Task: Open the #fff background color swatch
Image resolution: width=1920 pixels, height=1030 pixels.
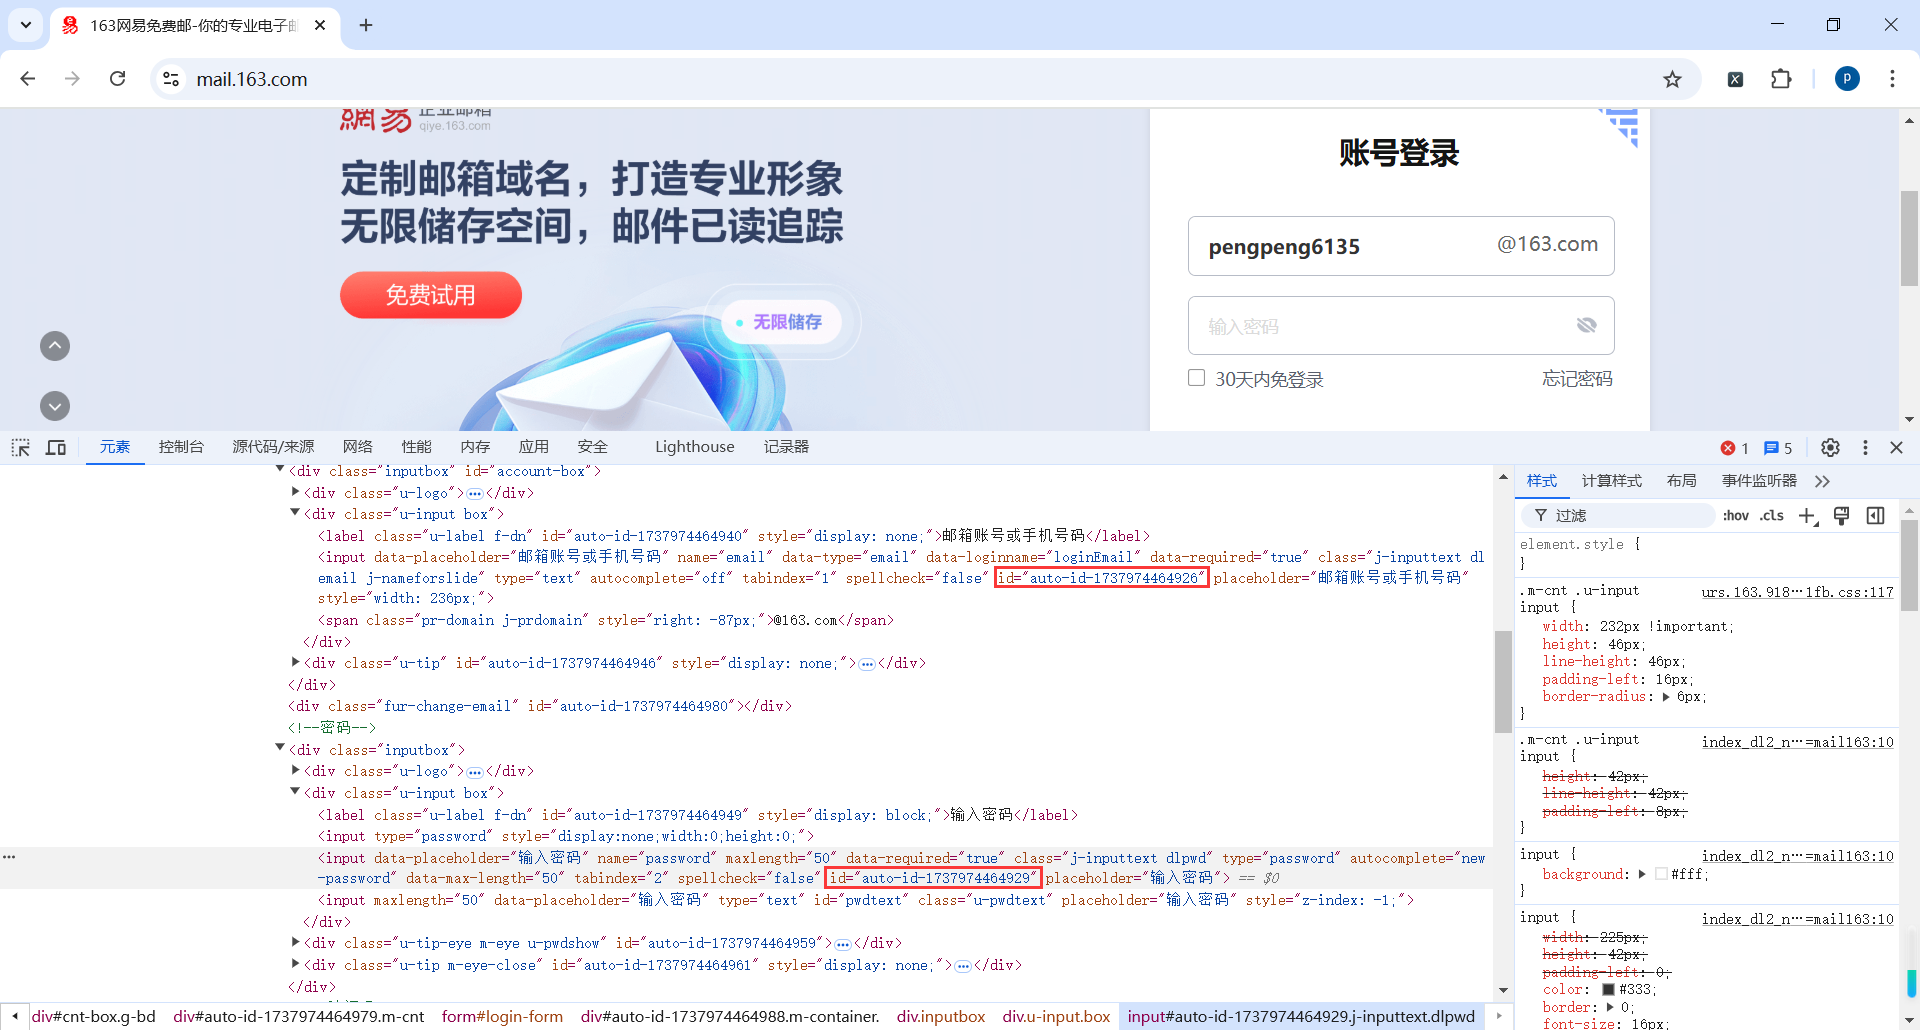Action: pos(1661,874)
